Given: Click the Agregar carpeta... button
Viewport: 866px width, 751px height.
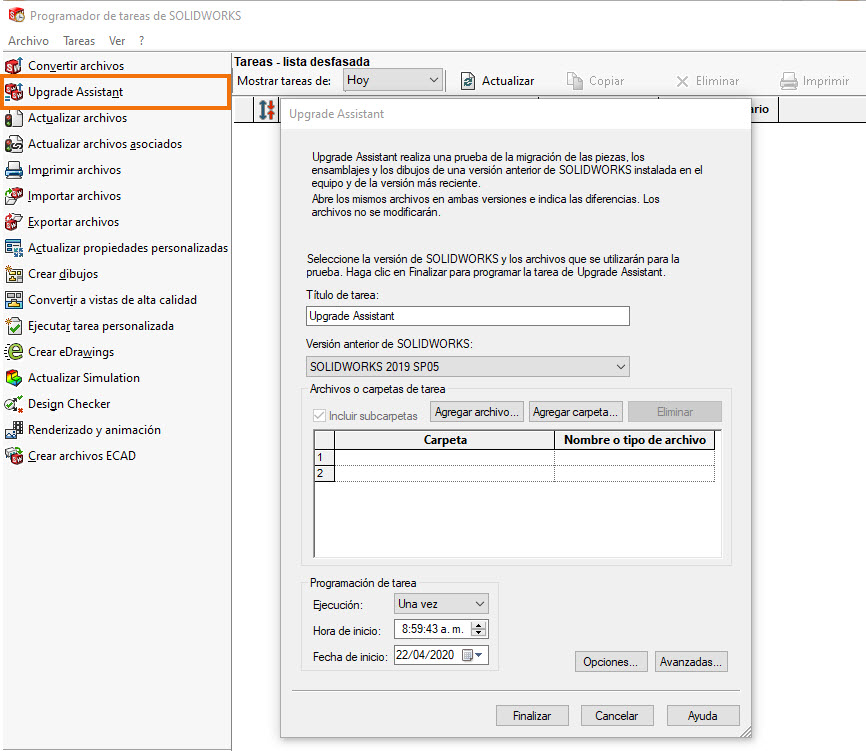Looking at the screenshot, I should [x=575, y=412].
